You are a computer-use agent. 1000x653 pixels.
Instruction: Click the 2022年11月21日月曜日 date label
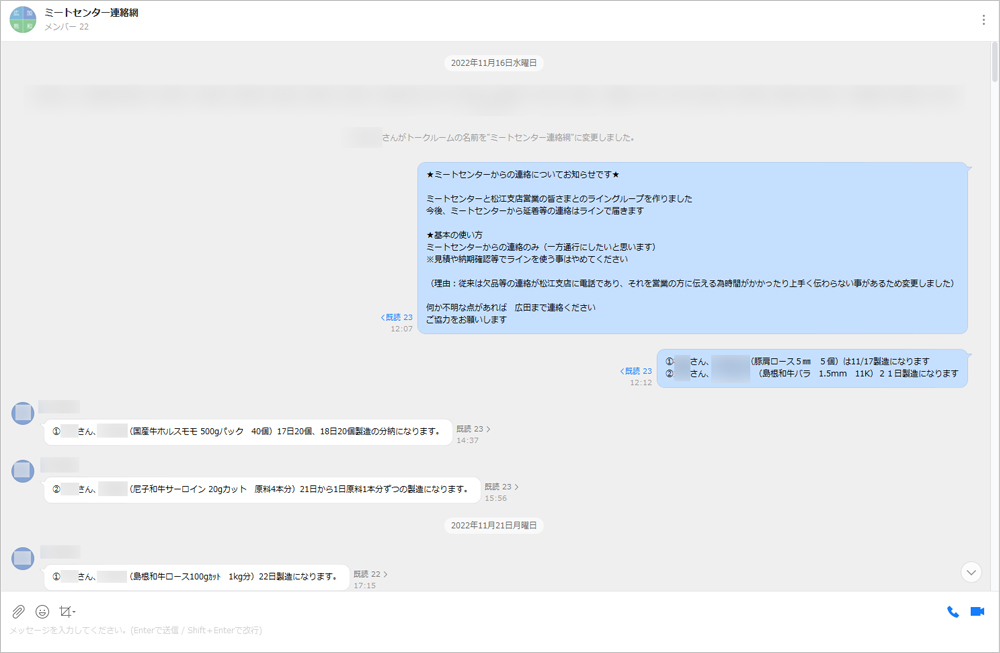point(494,525)
